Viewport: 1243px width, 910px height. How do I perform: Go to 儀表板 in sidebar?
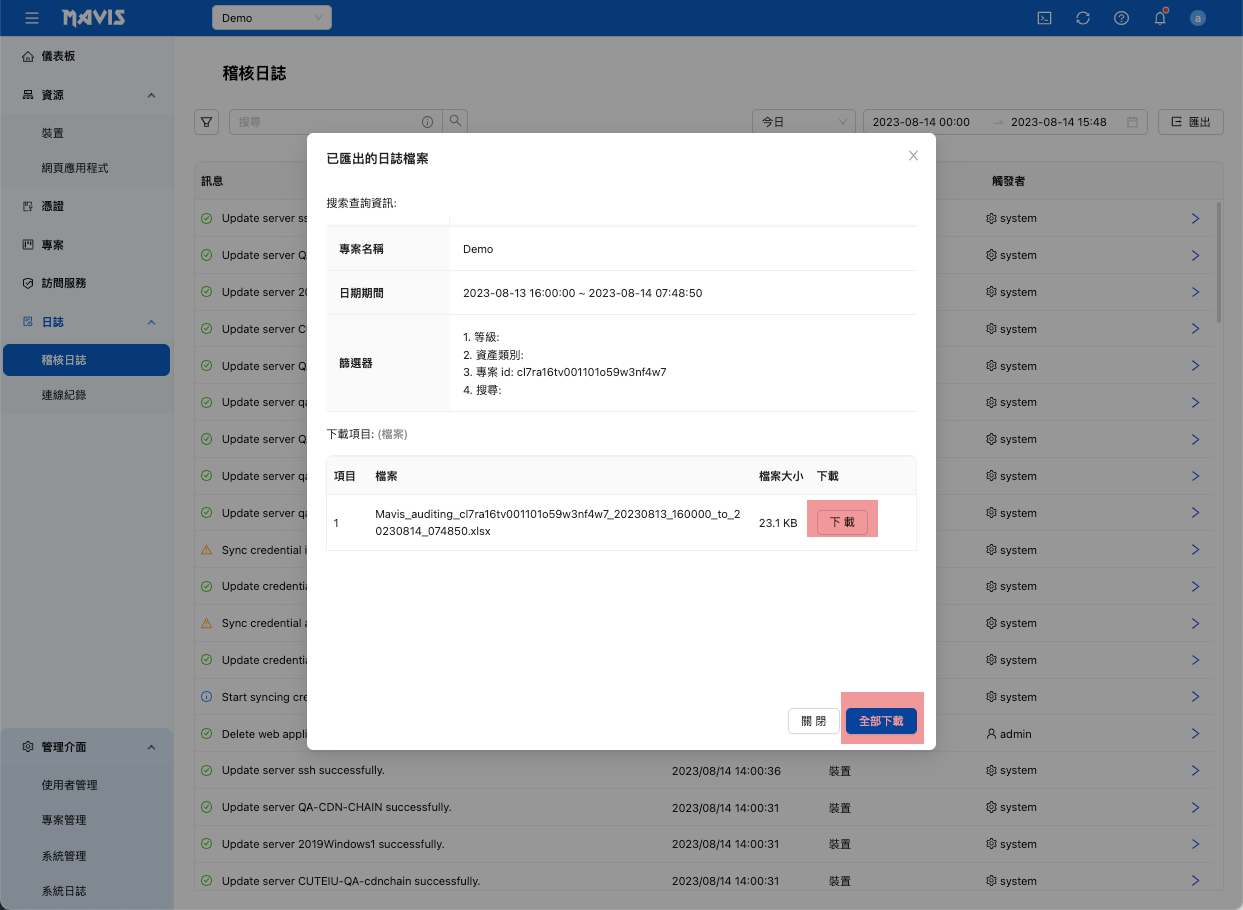point(58,56)
